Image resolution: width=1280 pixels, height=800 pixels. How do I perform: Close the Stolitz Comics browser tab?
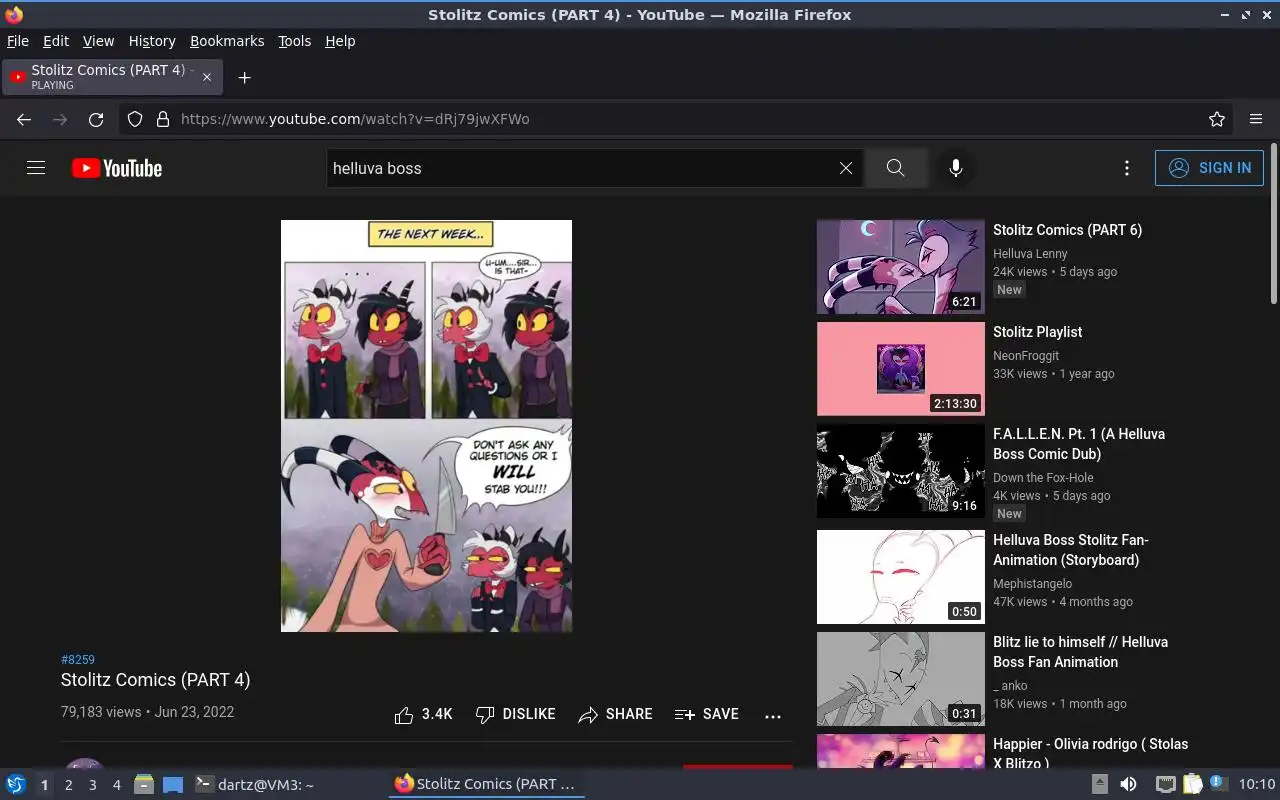click(x=207, y=77)
